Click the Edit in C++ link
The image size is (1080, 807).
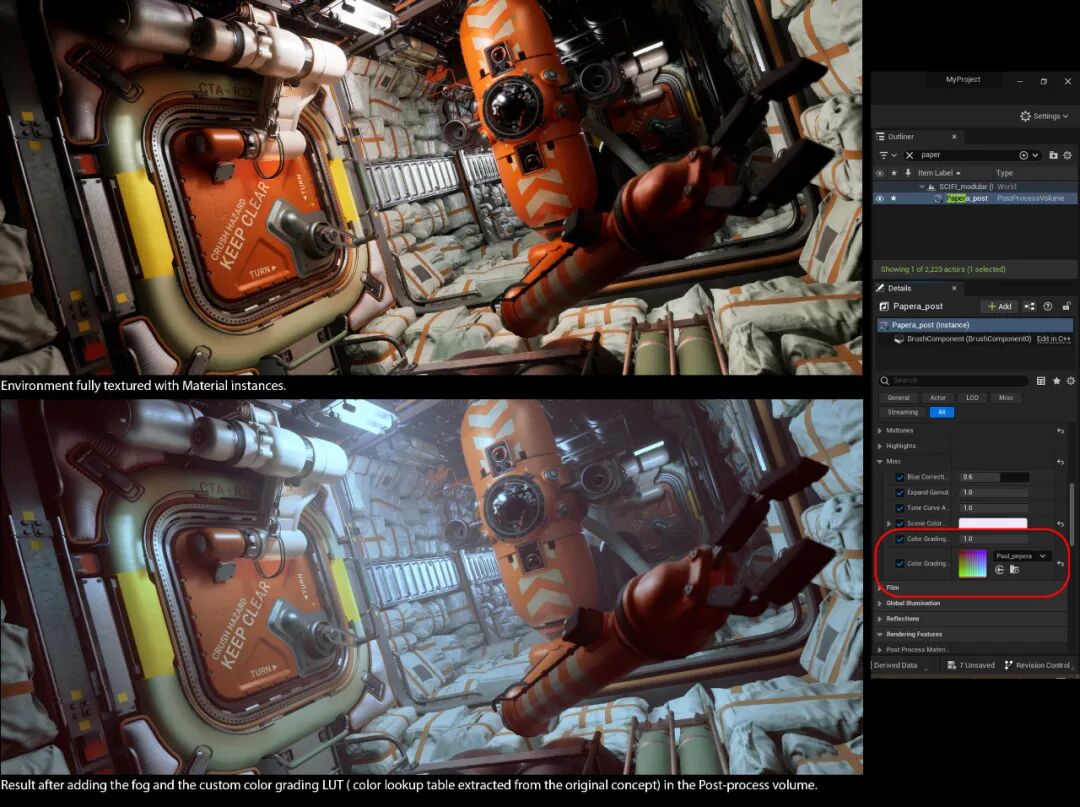tap(1054, 339)
